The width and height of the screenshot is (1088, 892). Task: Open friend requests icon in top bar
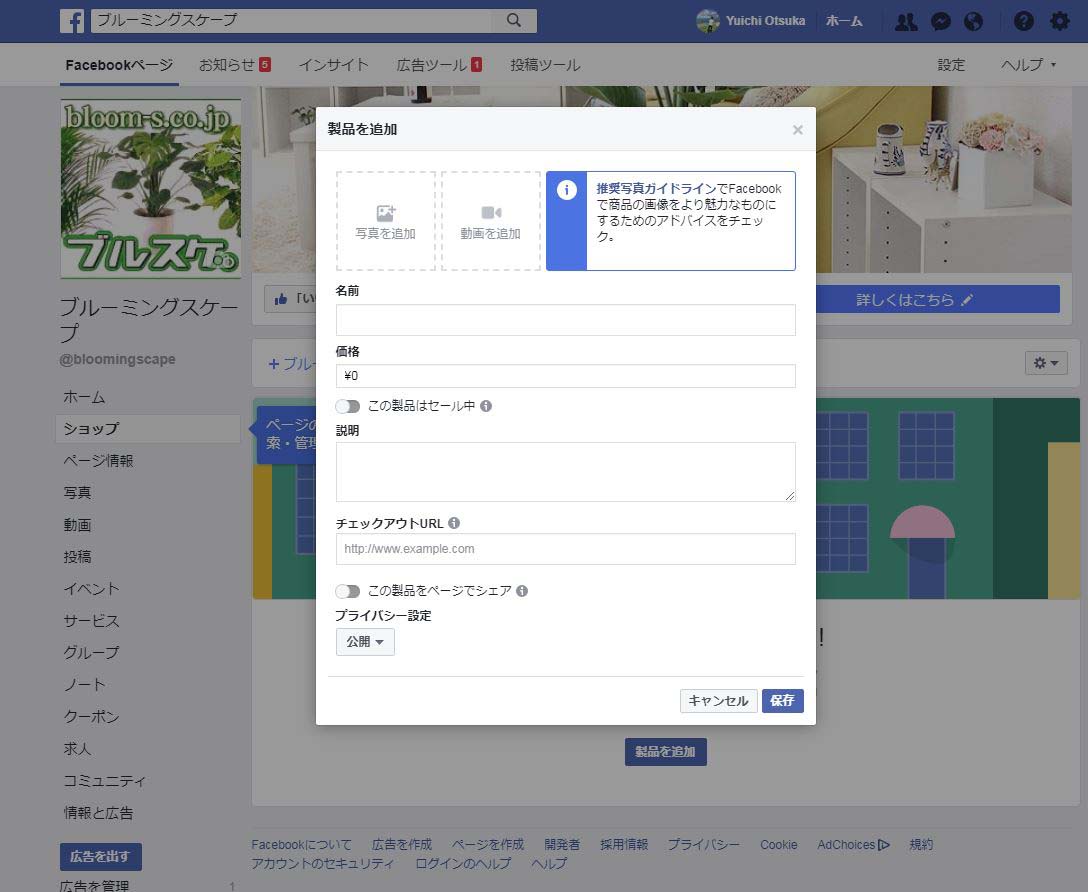906,22
